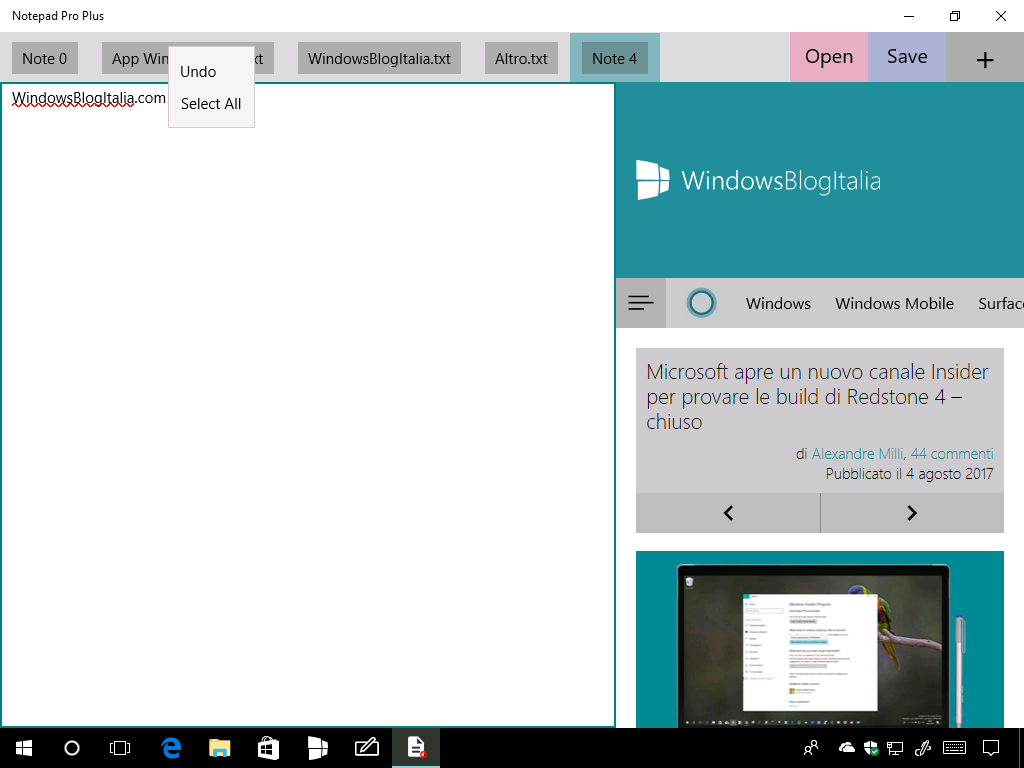Viewport: 1024px width, 768px height.
Task: Switch to the Note 4 tab
Action: [615, 58]
